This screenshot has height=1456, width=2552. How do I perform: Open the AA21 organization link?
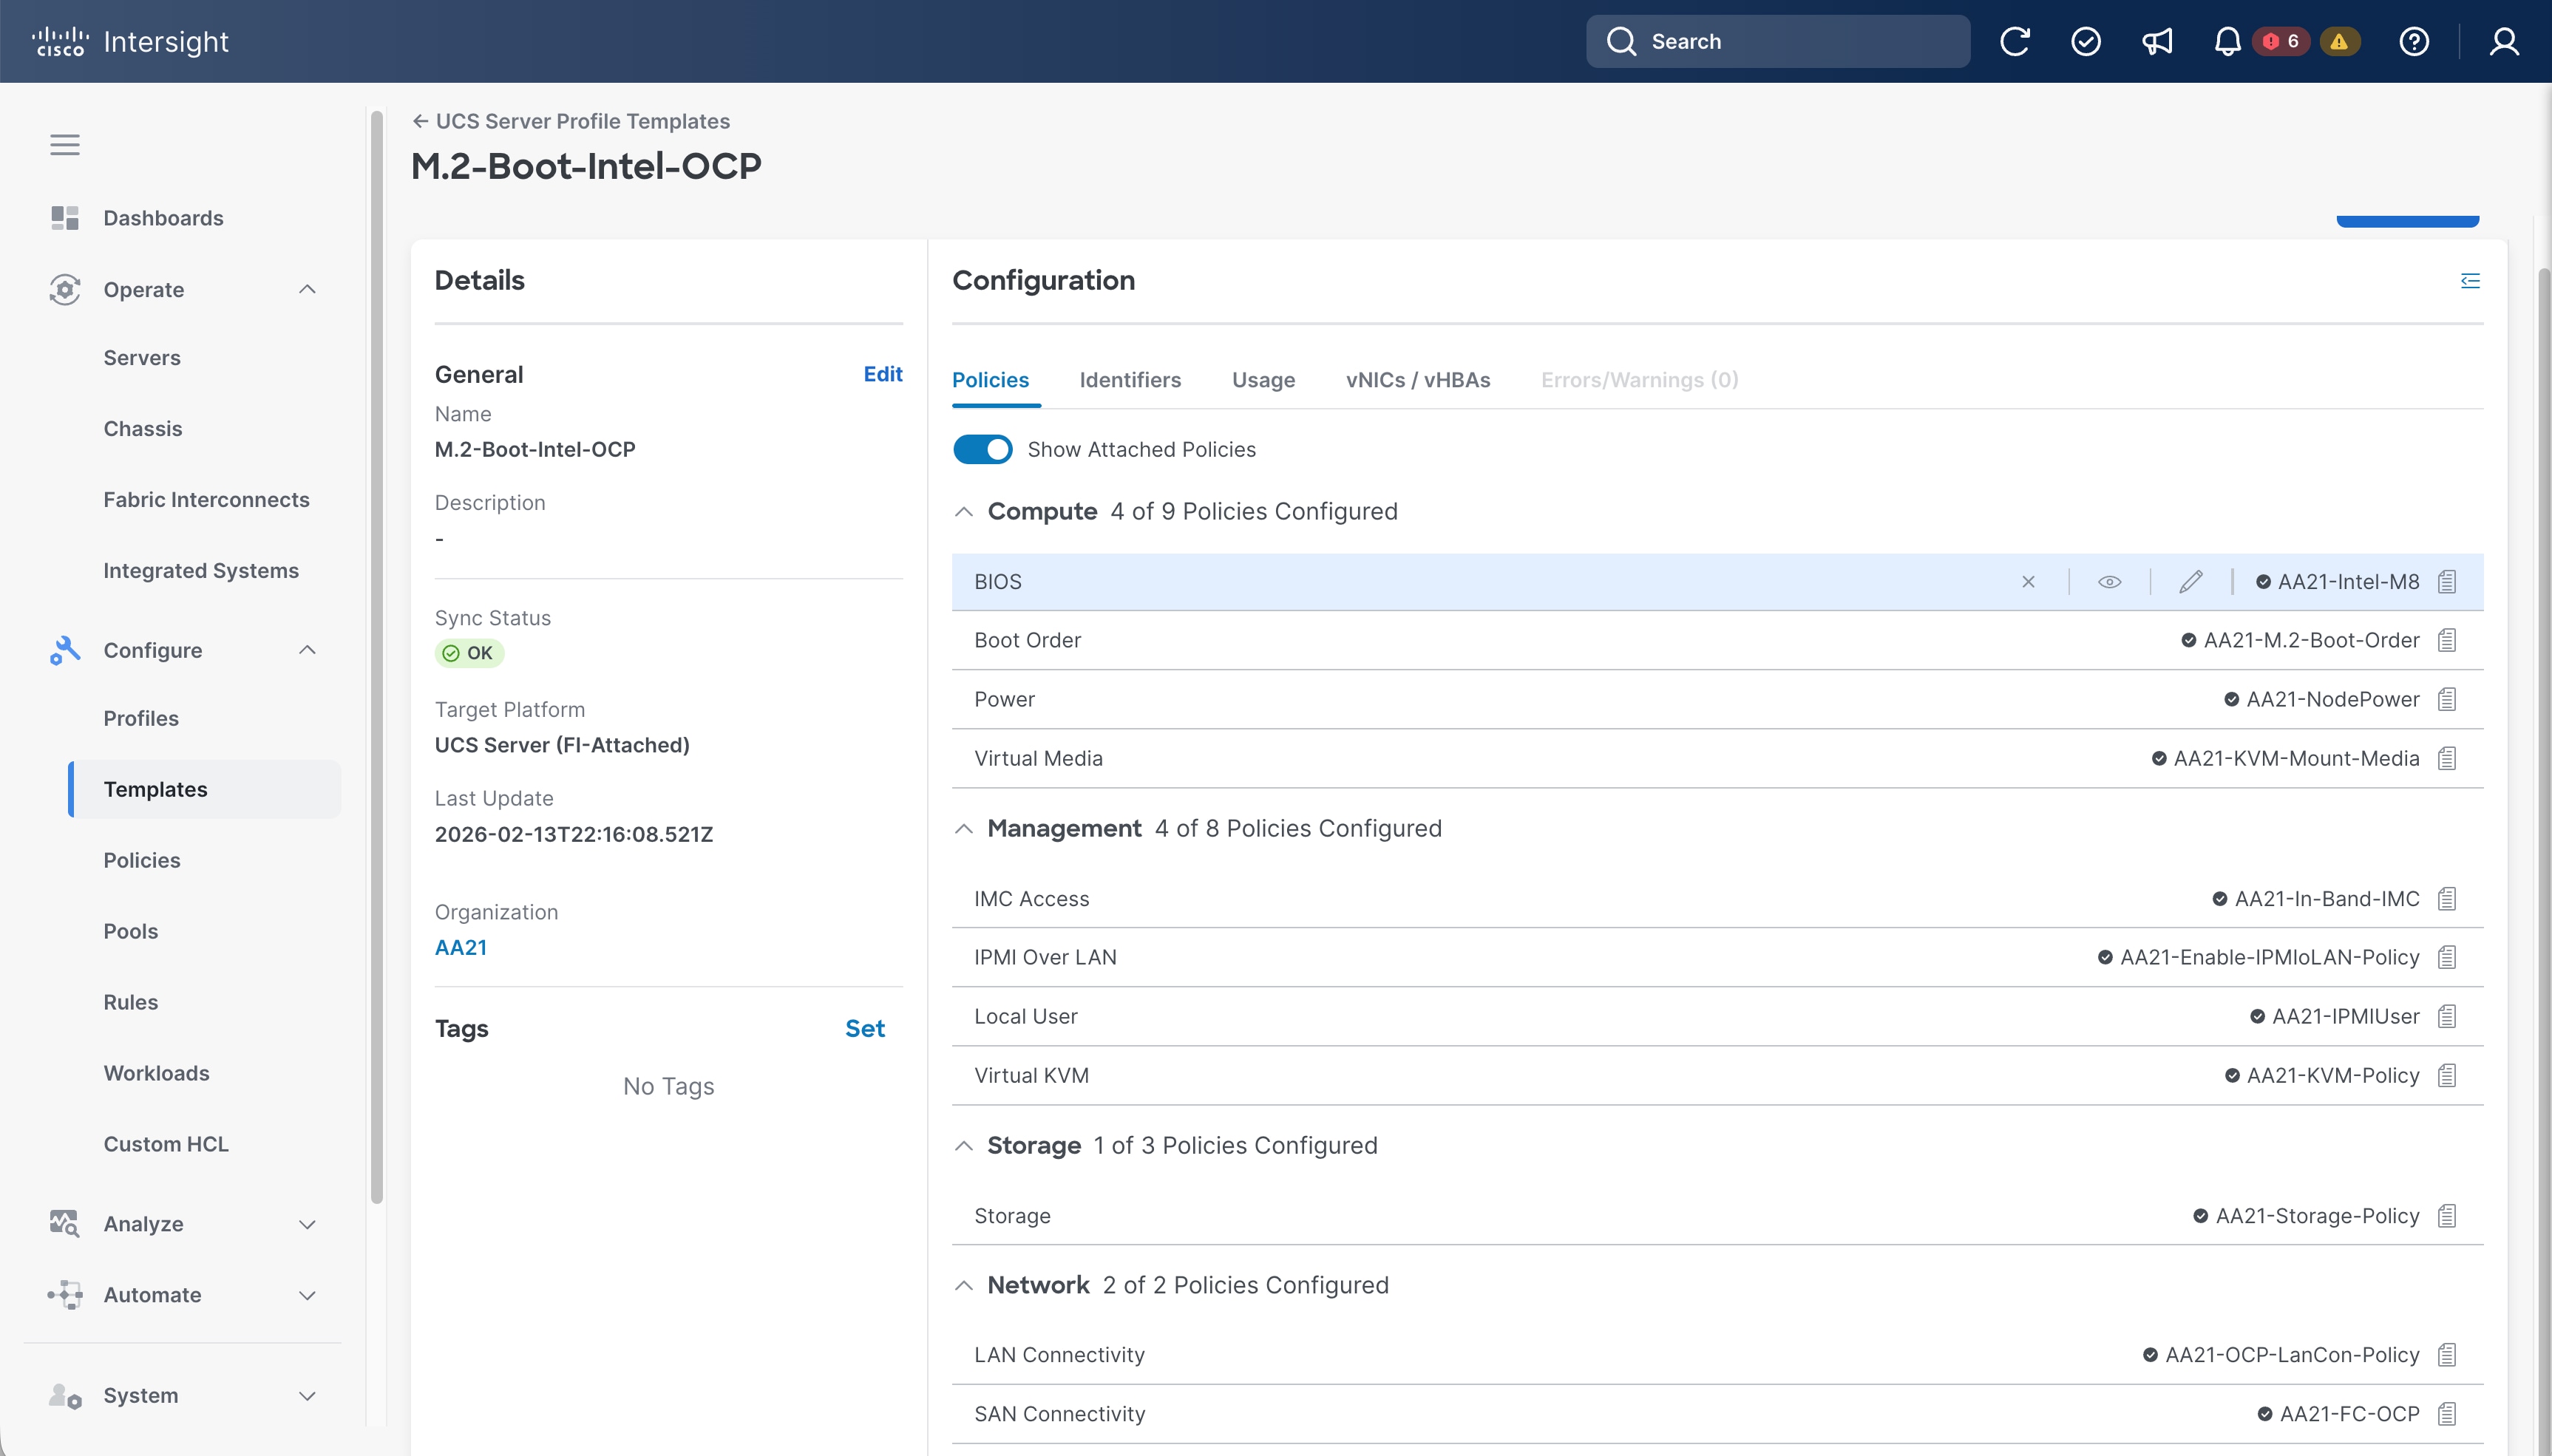click(461, 947)
